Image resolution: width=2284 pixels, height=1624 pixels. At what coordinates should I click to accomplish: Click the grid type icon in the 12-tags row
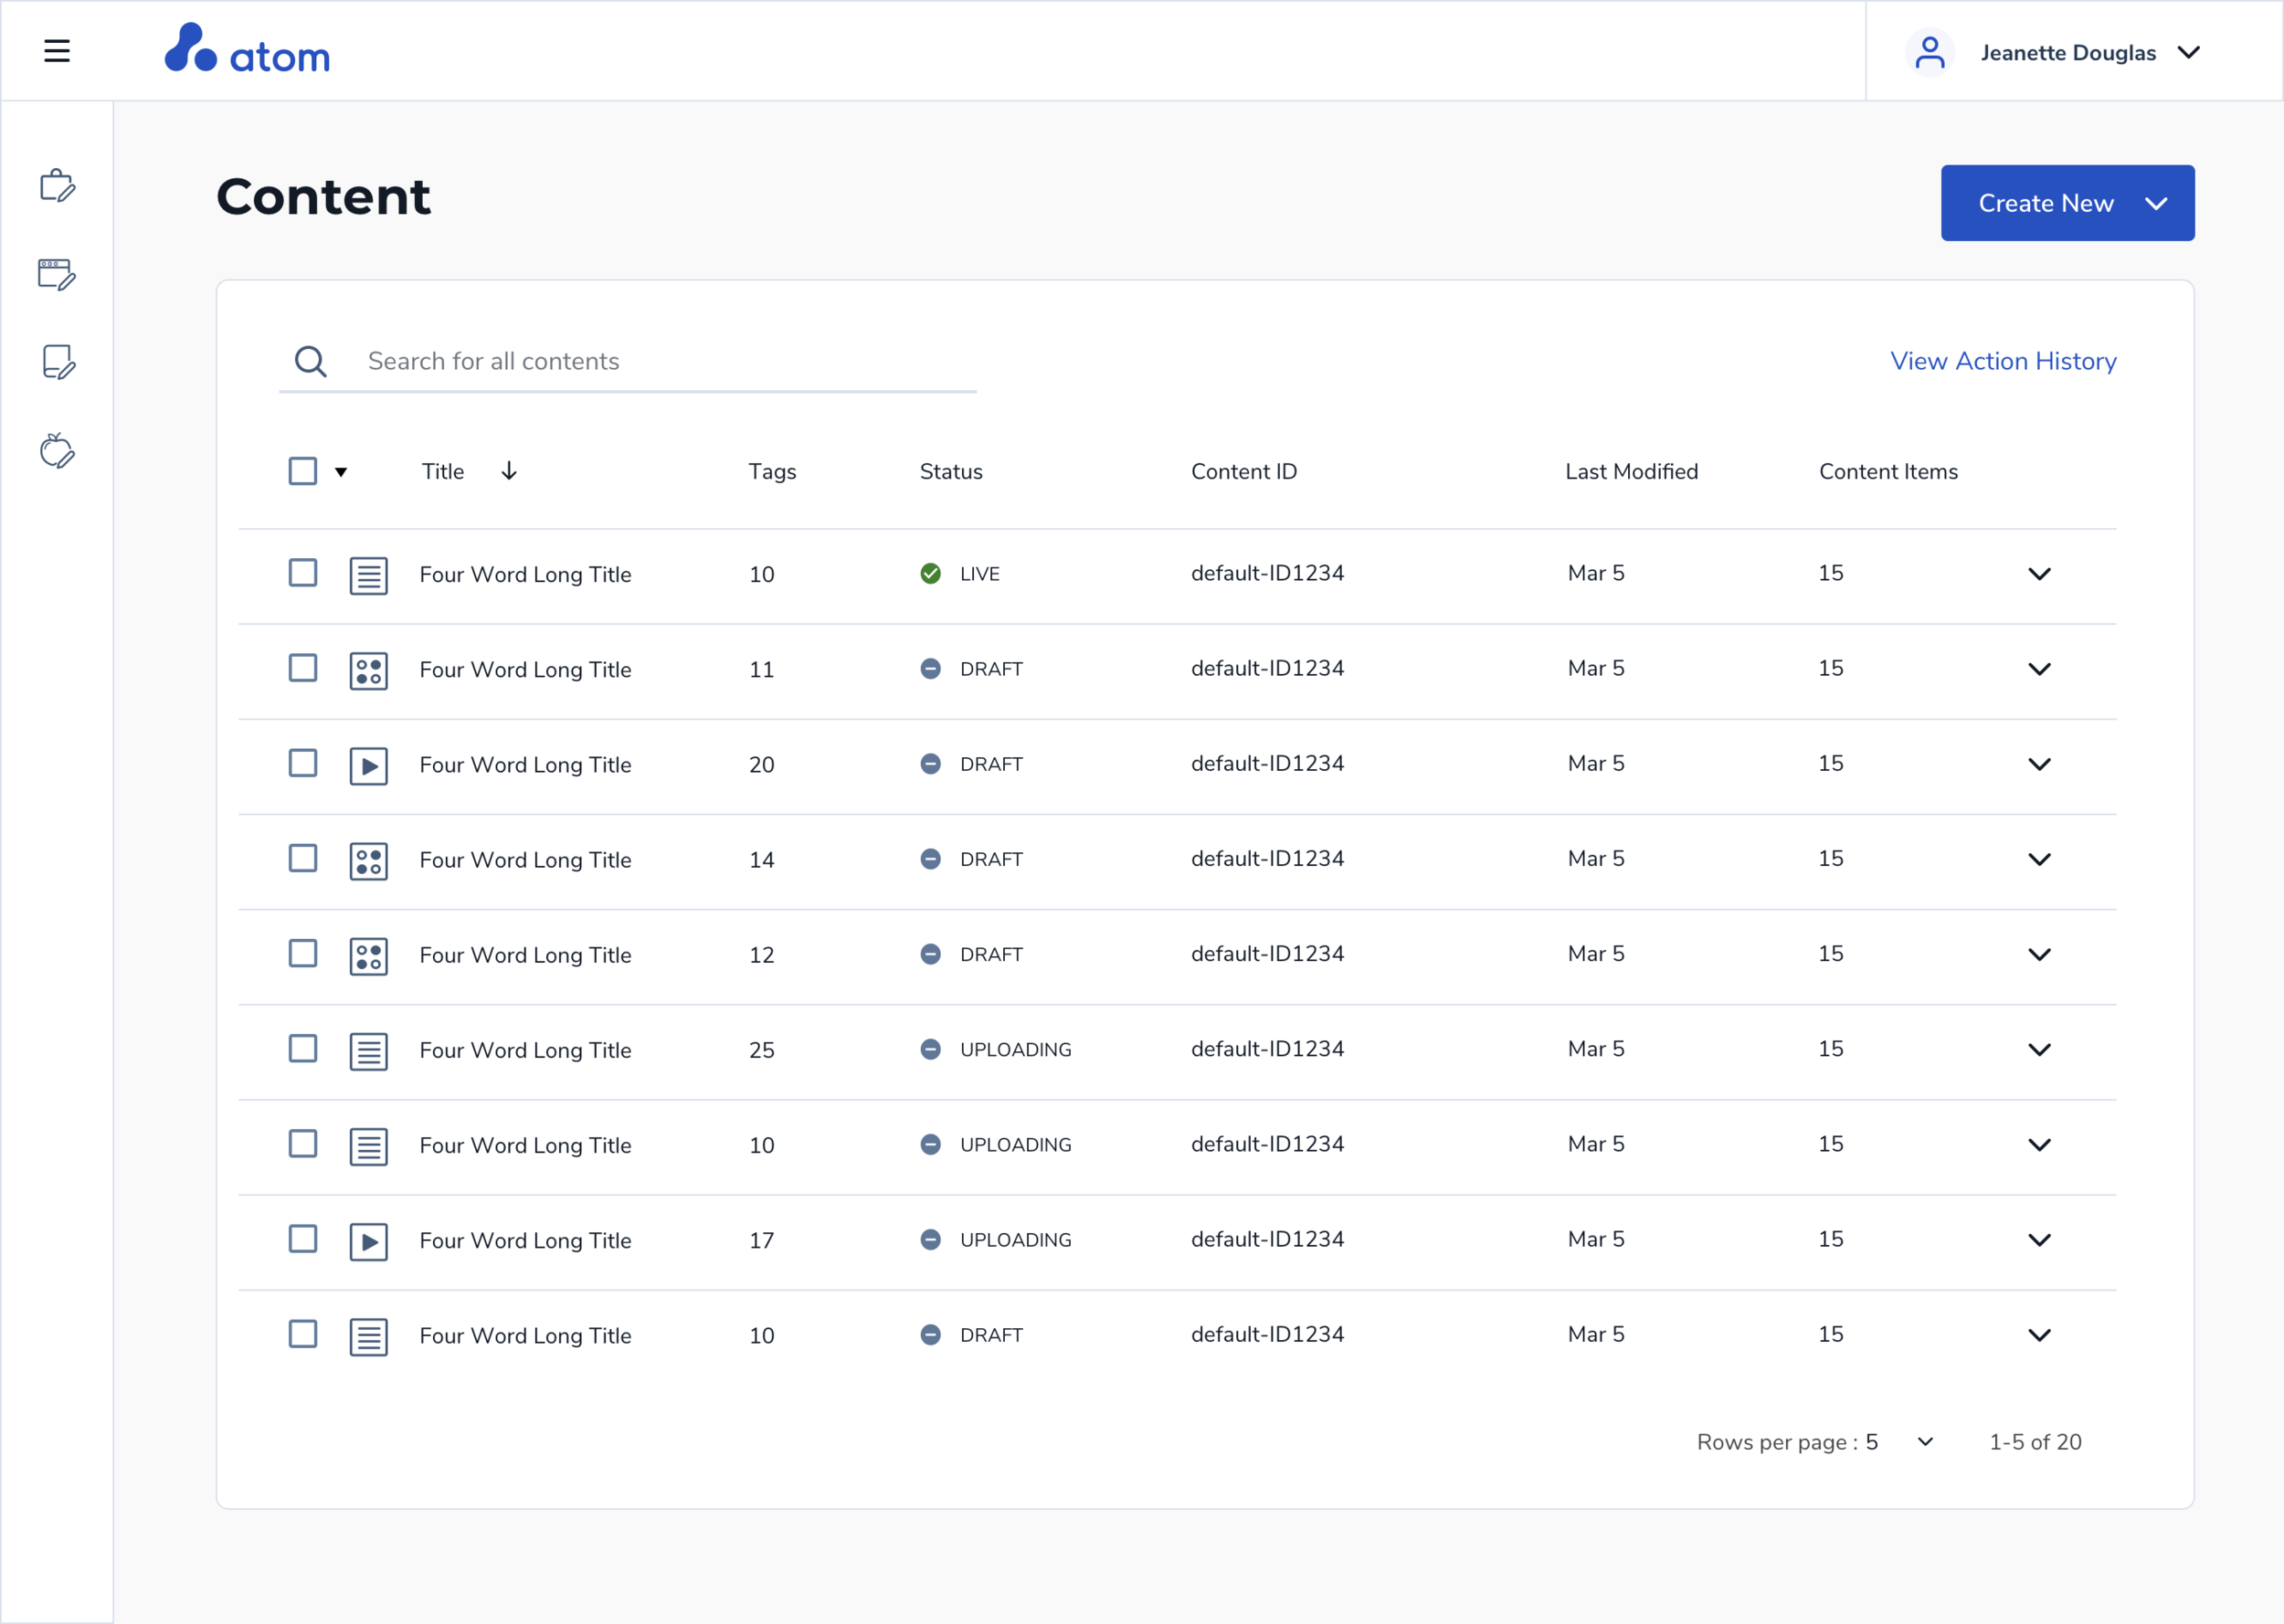(x=368, y=955)
